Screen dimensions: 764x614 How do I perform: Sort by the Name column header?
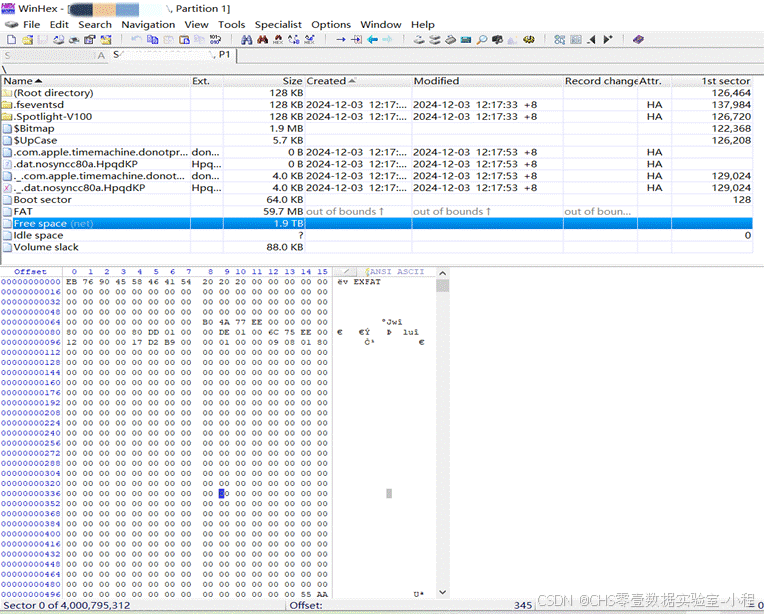(96, 81)
